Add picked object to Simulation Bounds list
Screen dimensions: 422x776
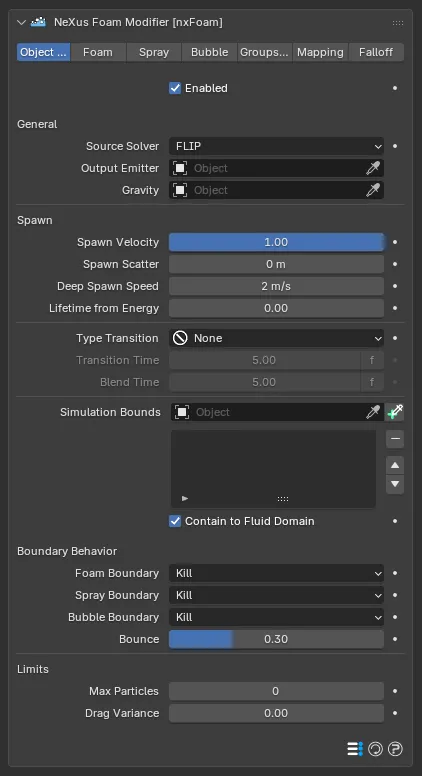(x=395, y=412)
